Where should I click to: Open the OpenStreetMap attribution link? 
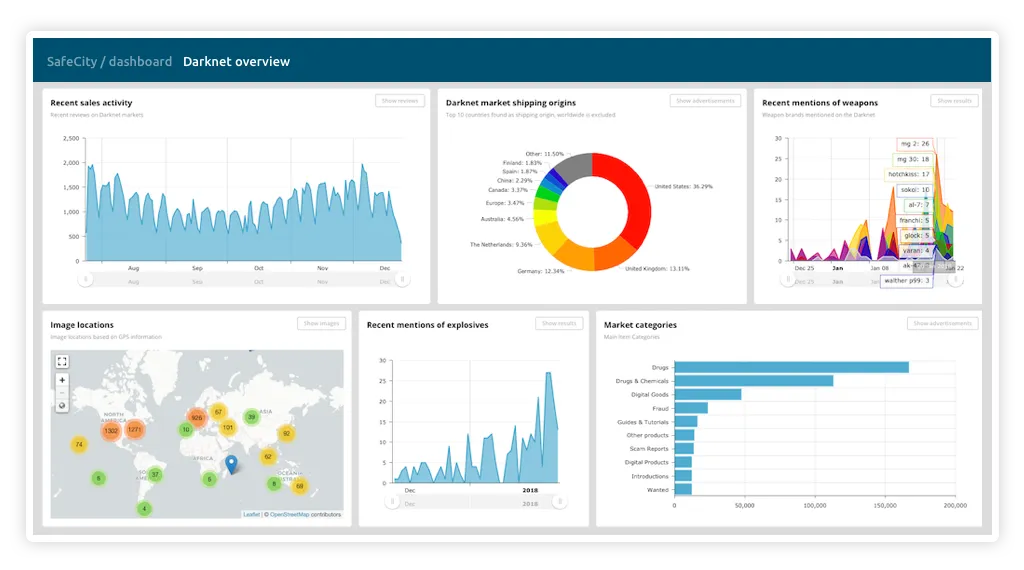(289, 515)
